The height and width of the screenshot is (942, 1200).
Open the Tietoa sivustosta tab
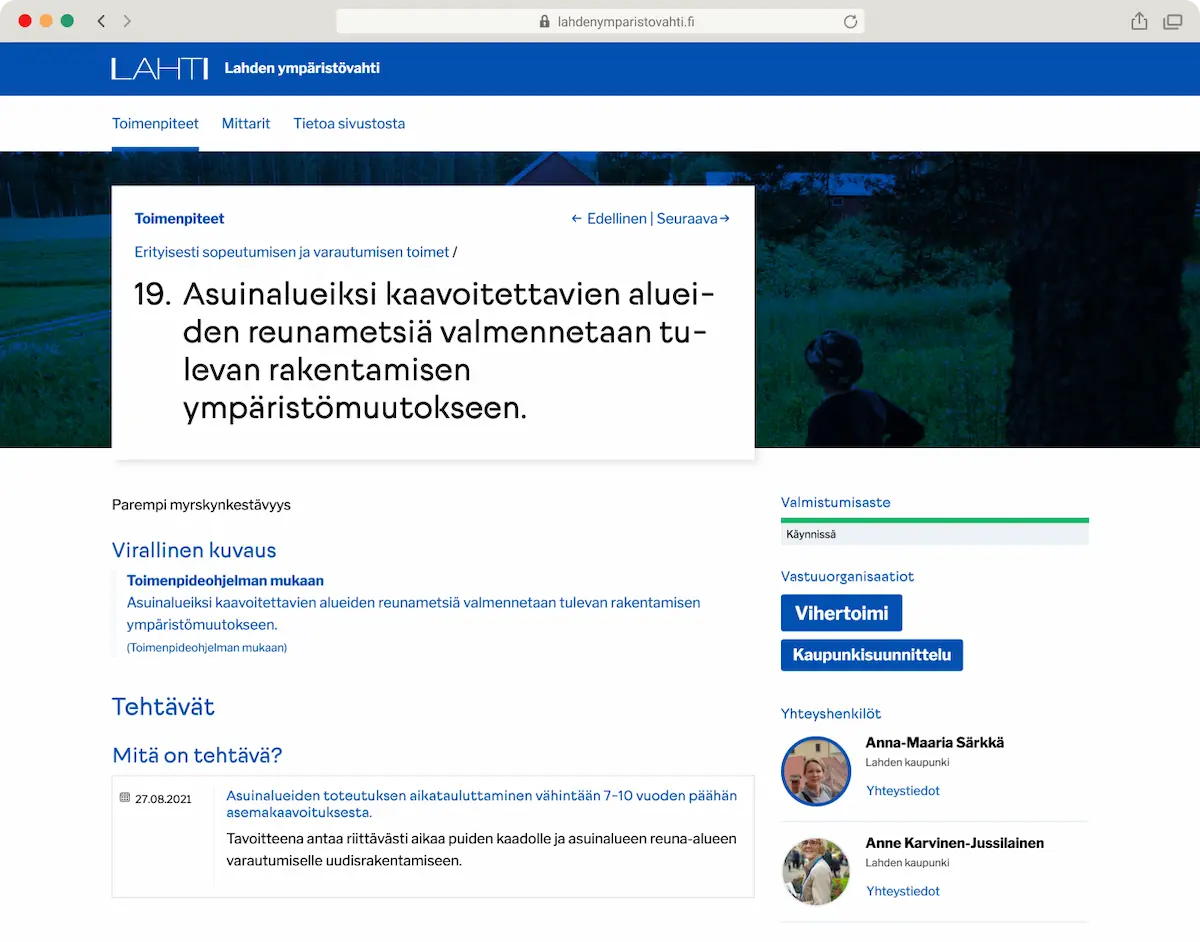tap(349, 124)
